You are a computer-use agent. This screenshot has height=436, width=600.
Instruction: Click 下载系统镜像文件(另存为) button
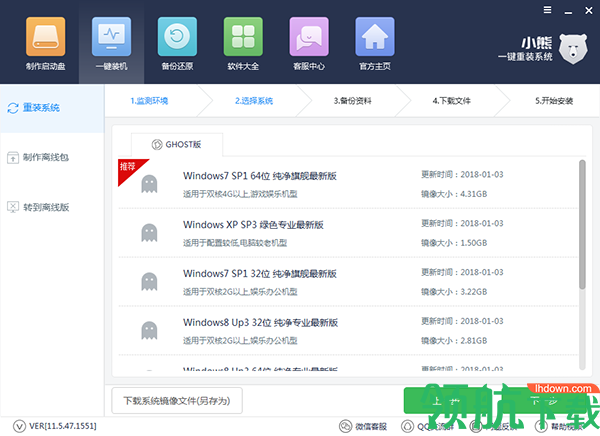coord(177,401)
